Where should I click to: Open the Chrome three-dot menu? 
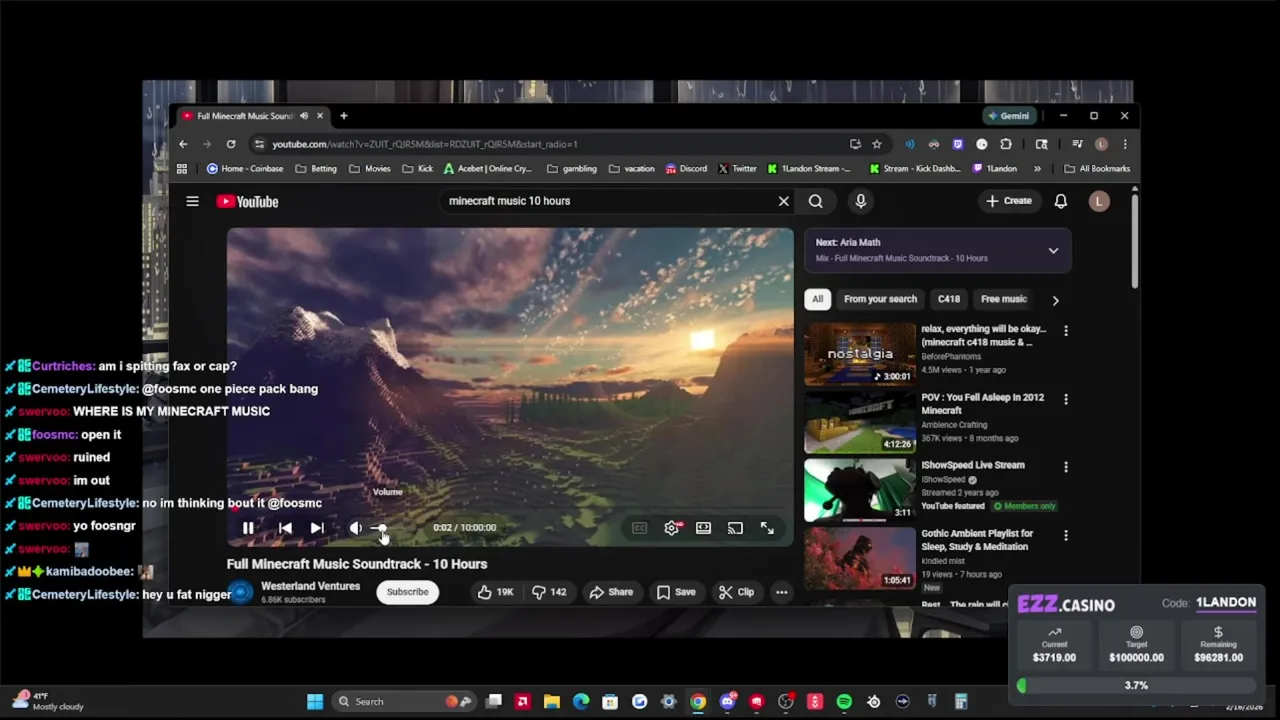pos(1125,144)
